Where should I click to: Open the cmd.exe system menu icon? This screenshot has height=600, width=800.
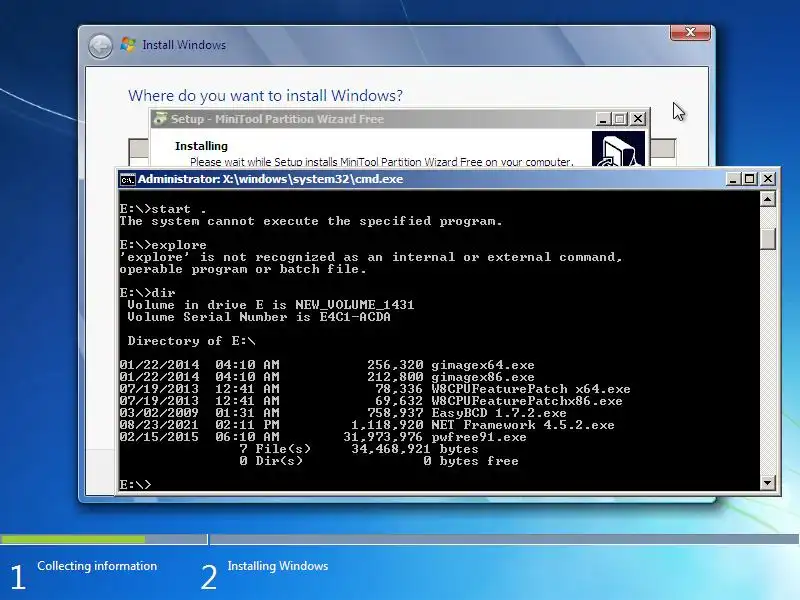point(128,180)
